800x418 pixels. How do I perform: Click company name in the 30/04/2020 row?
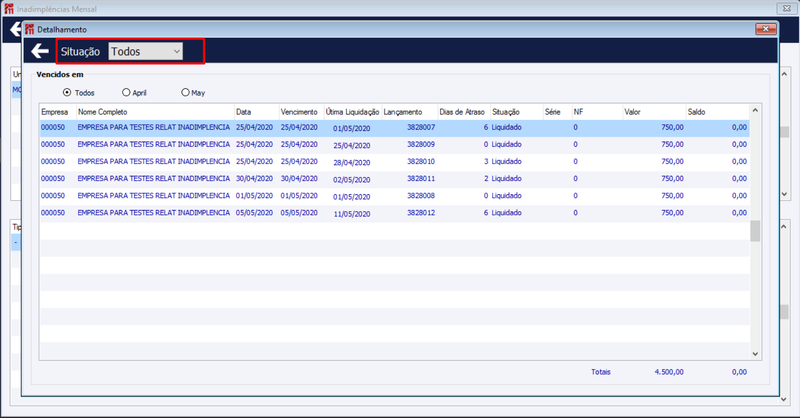154,179
